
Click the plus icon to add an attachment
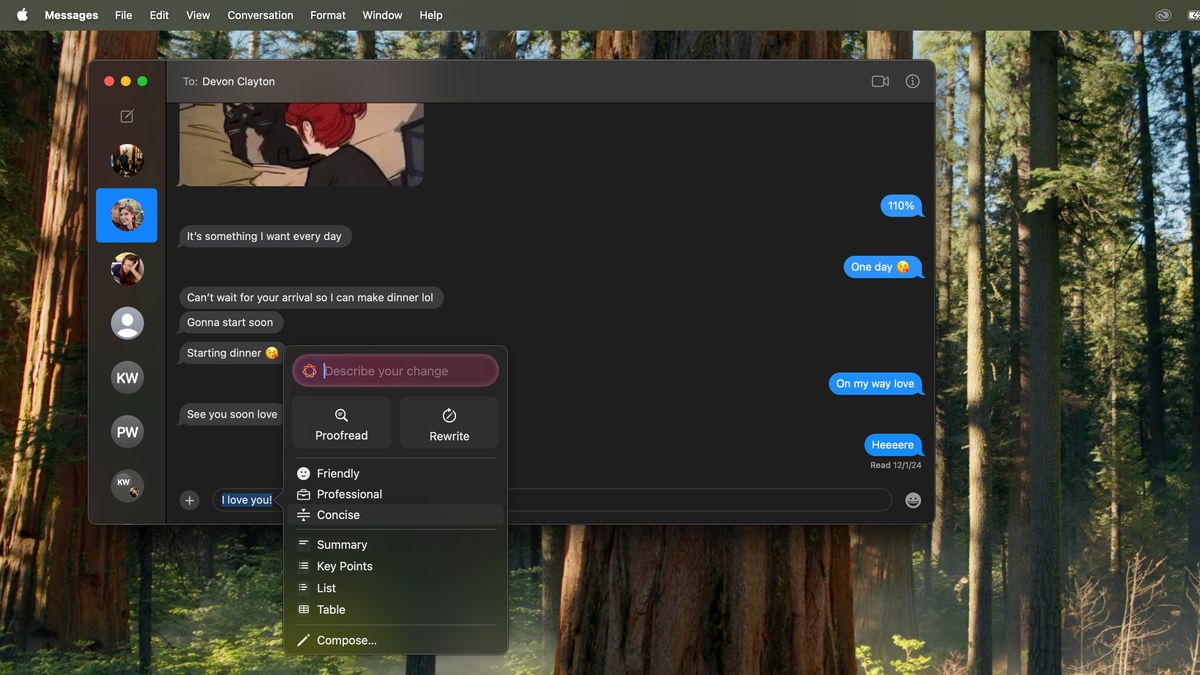189,500
